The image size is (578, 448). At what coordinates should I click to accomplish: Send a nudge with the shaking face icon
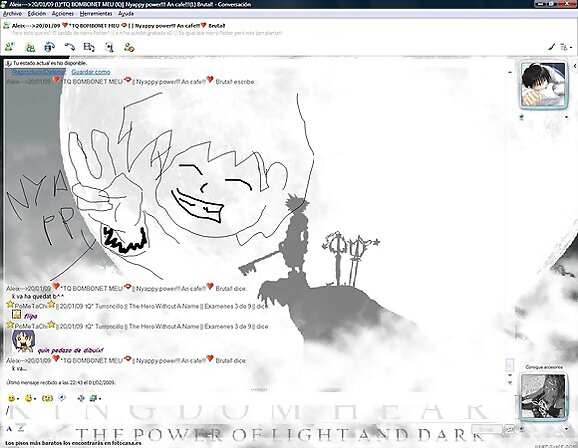click(48, 398)
